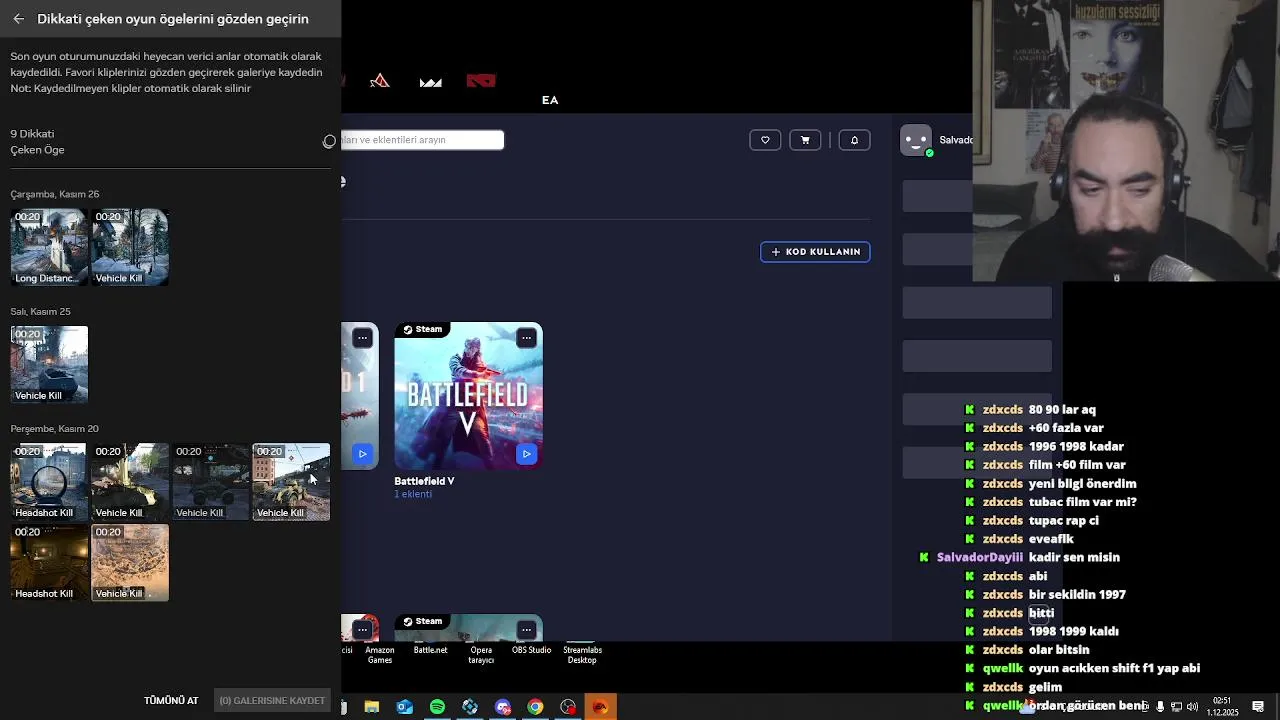The image size is (1280, 720).
Task: Select the Long Distance clip from Kasım 26
Action: pyautogui.click(x=49, y=247)
